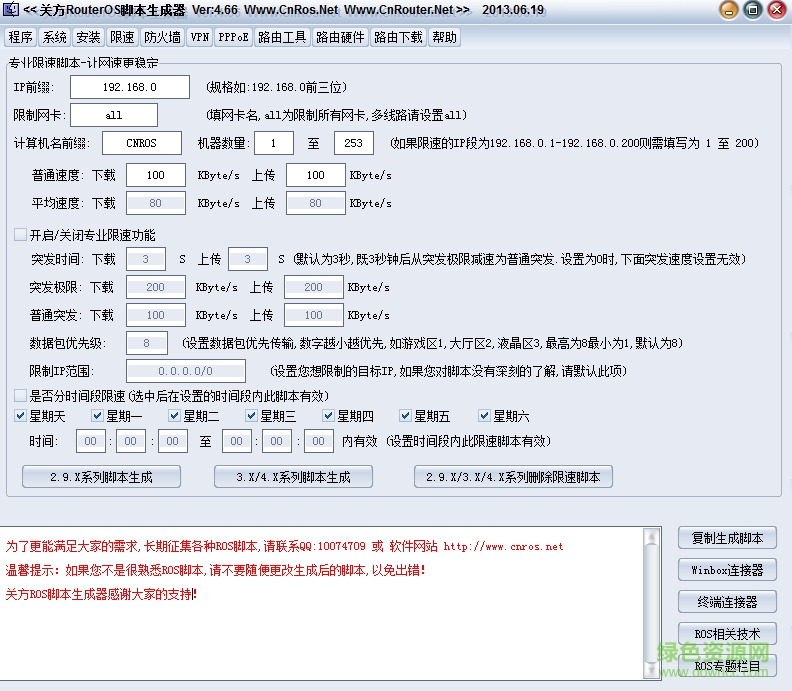792x691 pixels.
Task: Uncheck the 星期一 checkbox
Action: pos(97,416)
